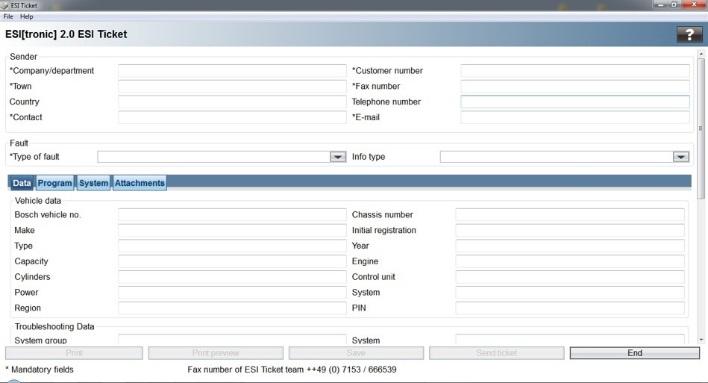Screen dimensions: 708x383
Task: Click the Print preview button
Action: click(216, 353)
